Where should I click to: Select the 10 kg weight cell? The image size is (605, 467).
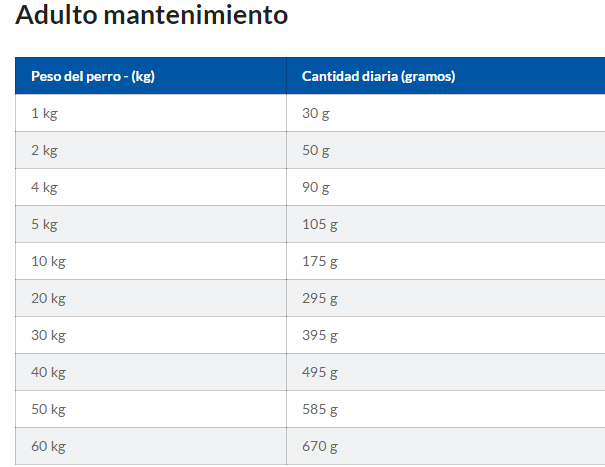click(x=48, y=261)
